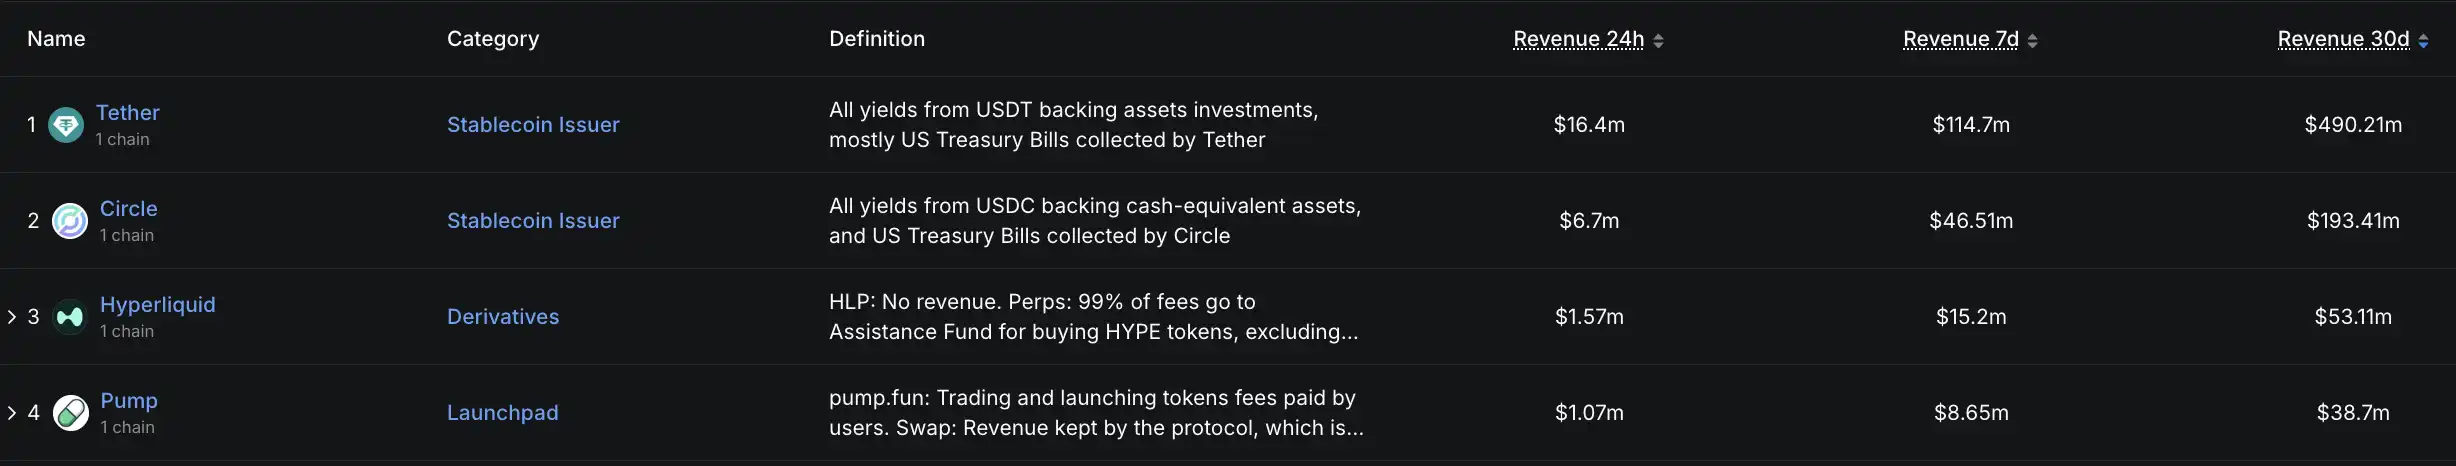Expand the Hyperliquid row chevron
The image size is (2456, 466).
click(12, 317)
